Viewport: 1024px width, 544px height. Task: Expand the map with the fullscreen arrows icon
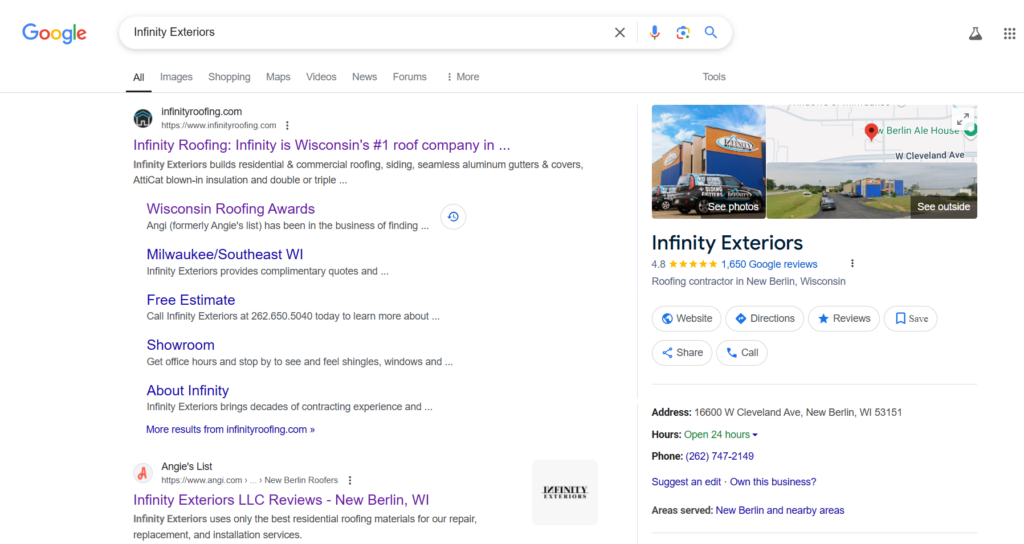963,119
